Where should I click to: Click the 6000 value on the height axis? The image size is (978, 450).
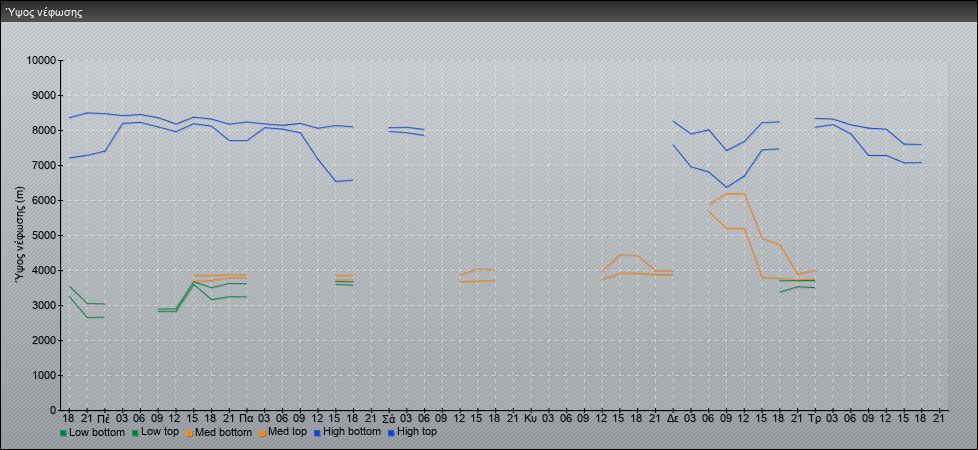44,200
